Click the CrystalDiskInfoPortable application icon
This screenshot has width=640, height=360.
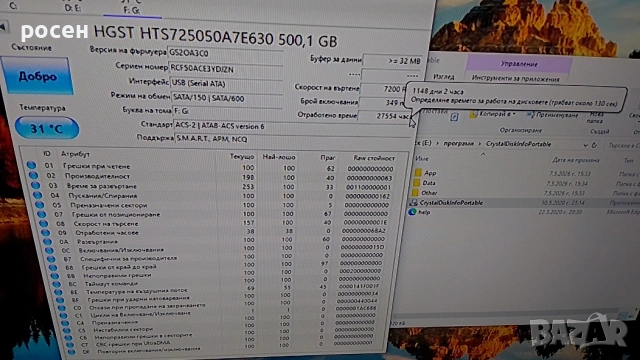click(x=413, y=202)
